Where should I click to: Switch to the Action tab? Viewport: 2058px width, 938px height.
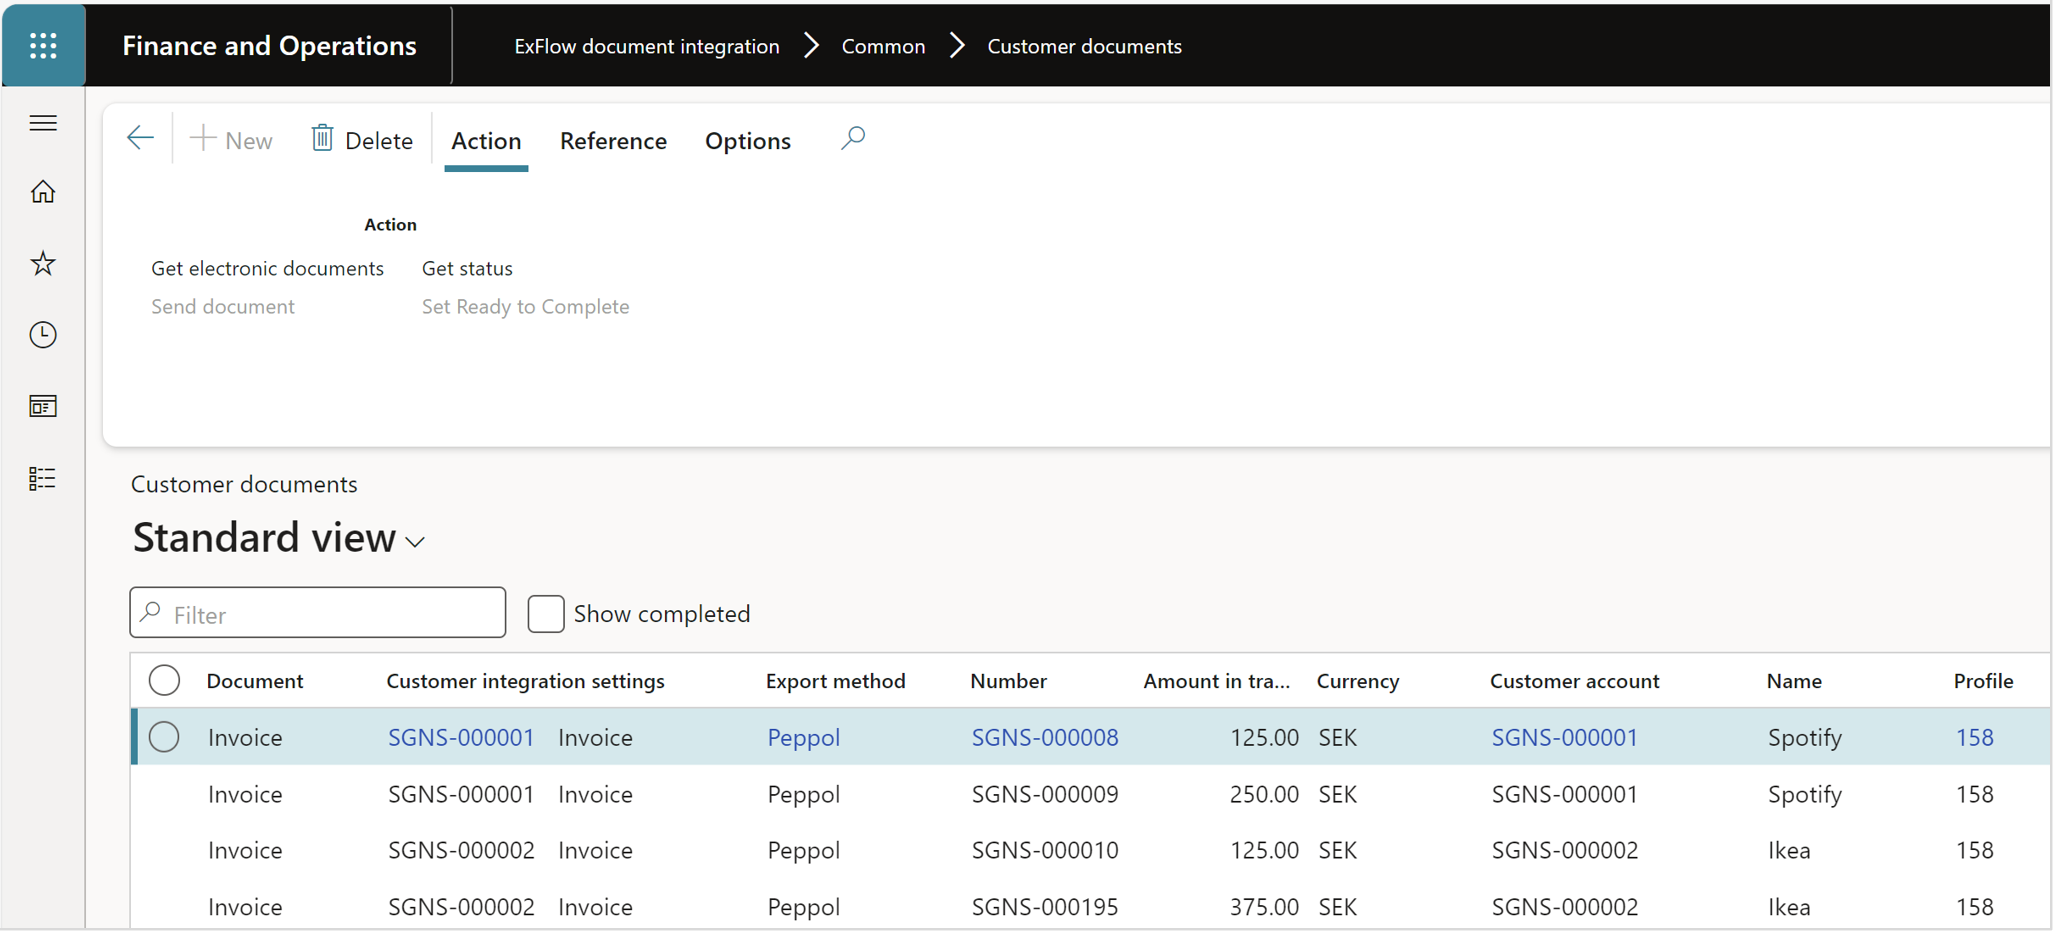click(486, 141)
